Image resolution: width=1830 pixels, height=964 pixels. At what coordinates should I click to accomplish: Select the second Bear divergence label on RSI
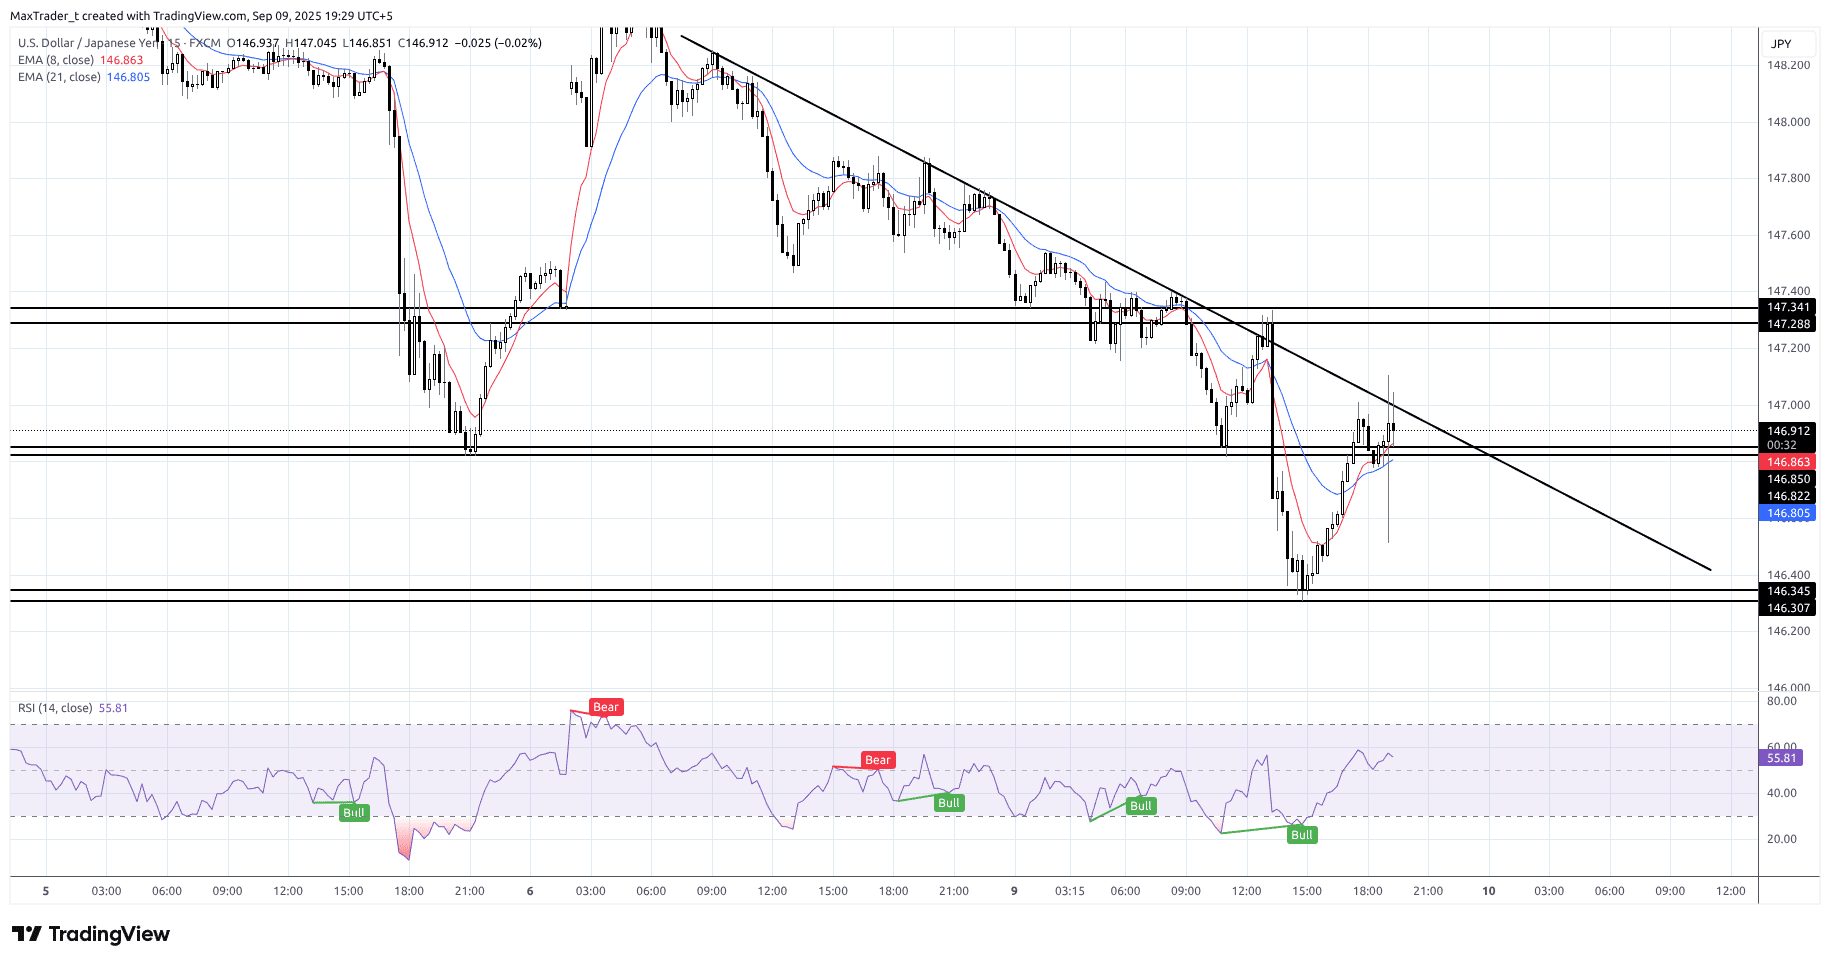pos(877,760)
